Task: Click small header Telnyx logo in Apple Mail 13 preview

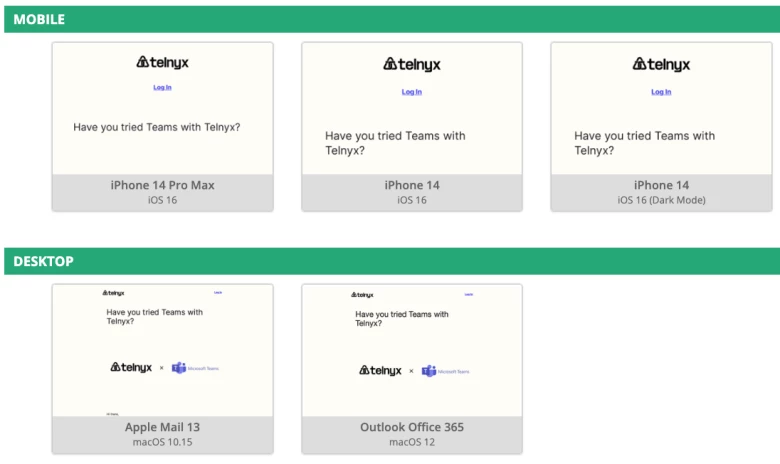Action: coord(113,293)
